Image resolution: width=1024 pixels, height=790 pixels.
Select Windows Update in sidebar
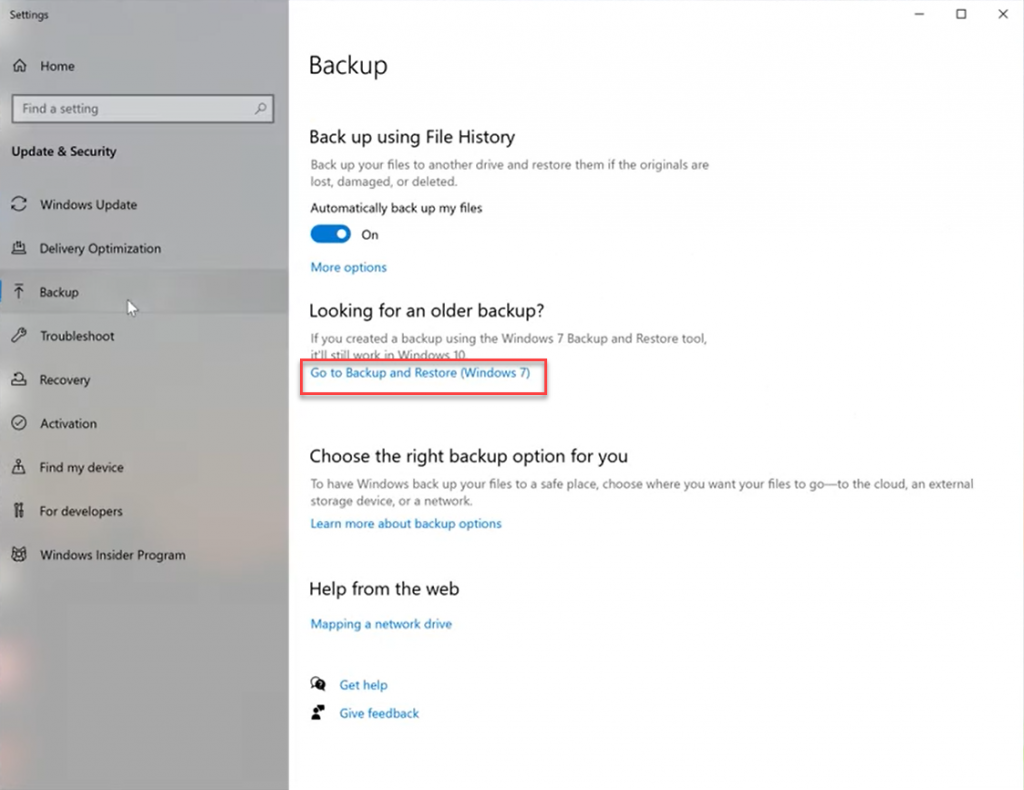(x=144, y=204)
